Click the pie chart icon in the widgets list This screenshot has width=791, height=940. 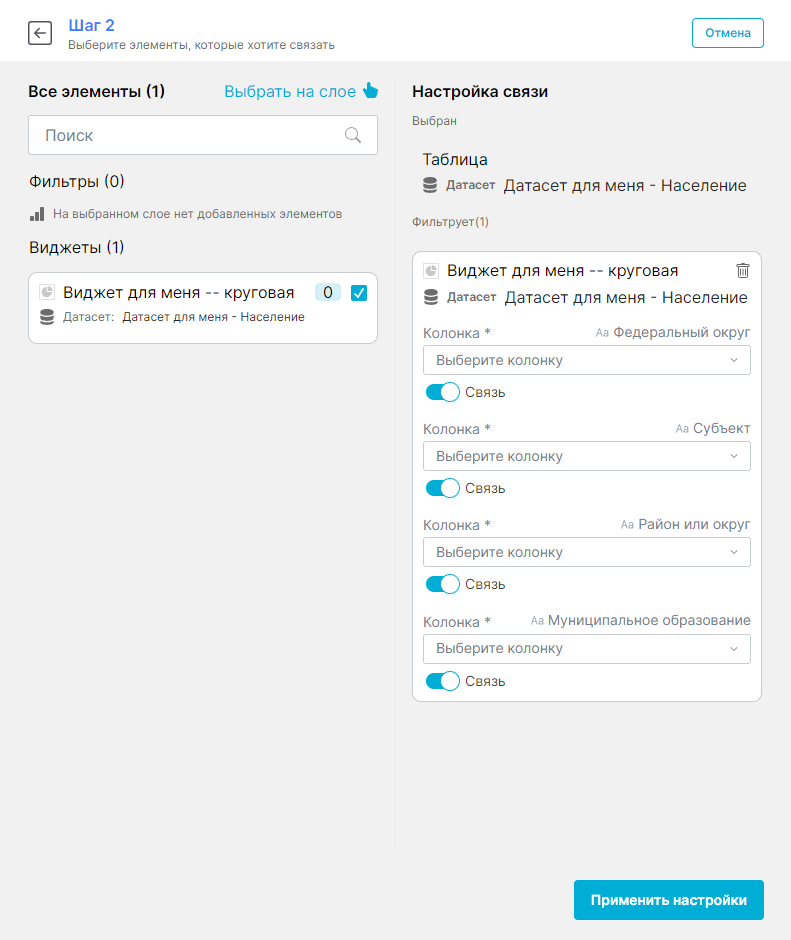coord(47,292)
